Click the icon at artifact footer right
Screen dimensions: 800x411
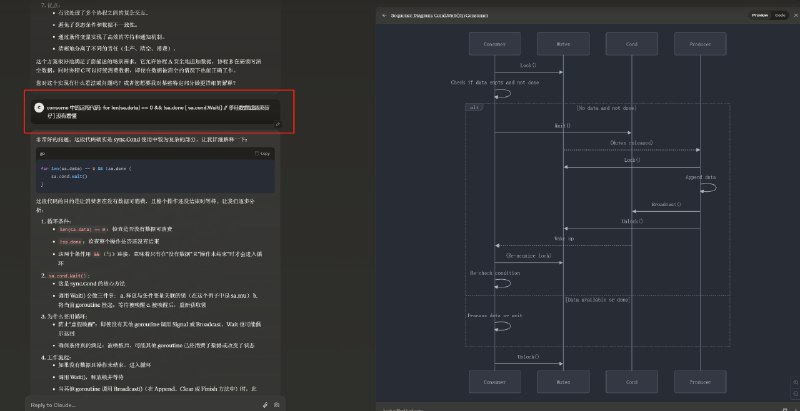click(785, 409)
